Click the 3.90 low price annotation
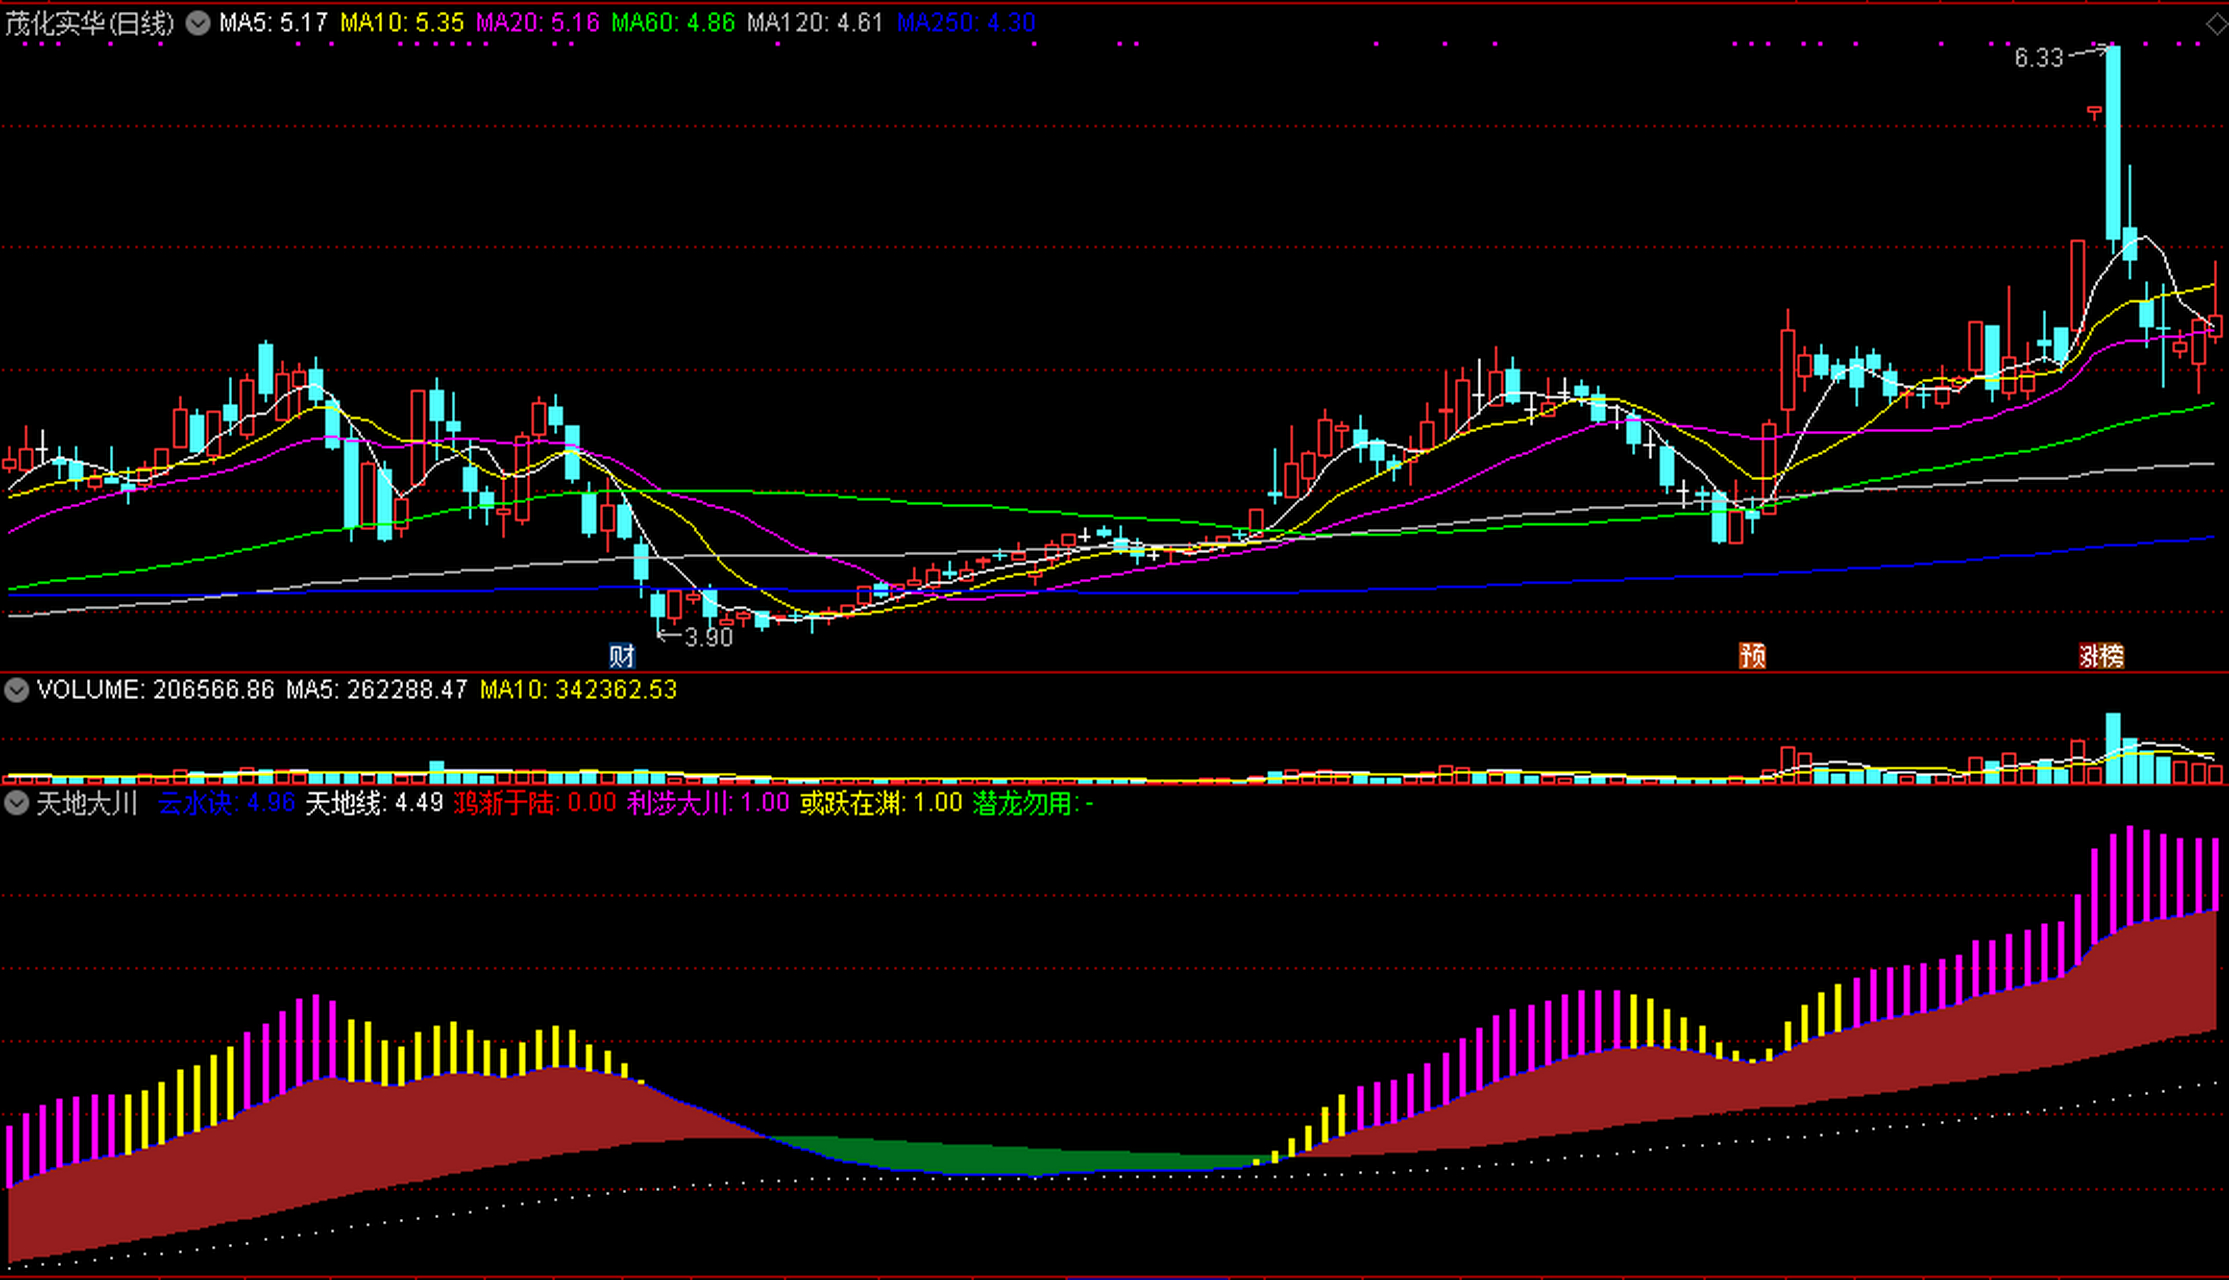The image size is (2229, 1280). (709, 637)
